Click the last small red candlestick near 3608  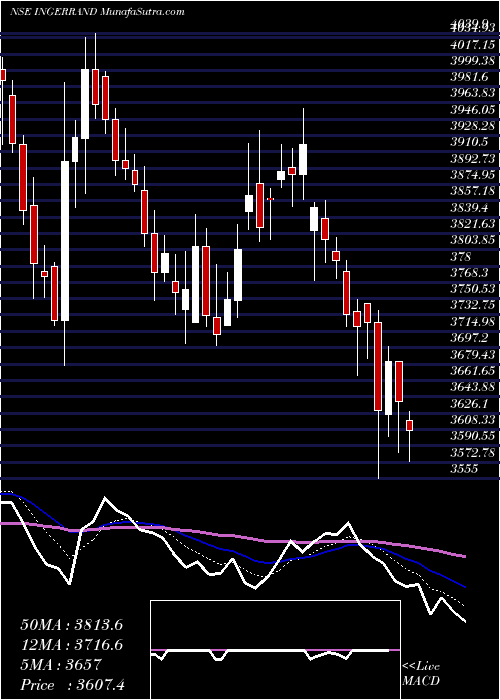409,425
